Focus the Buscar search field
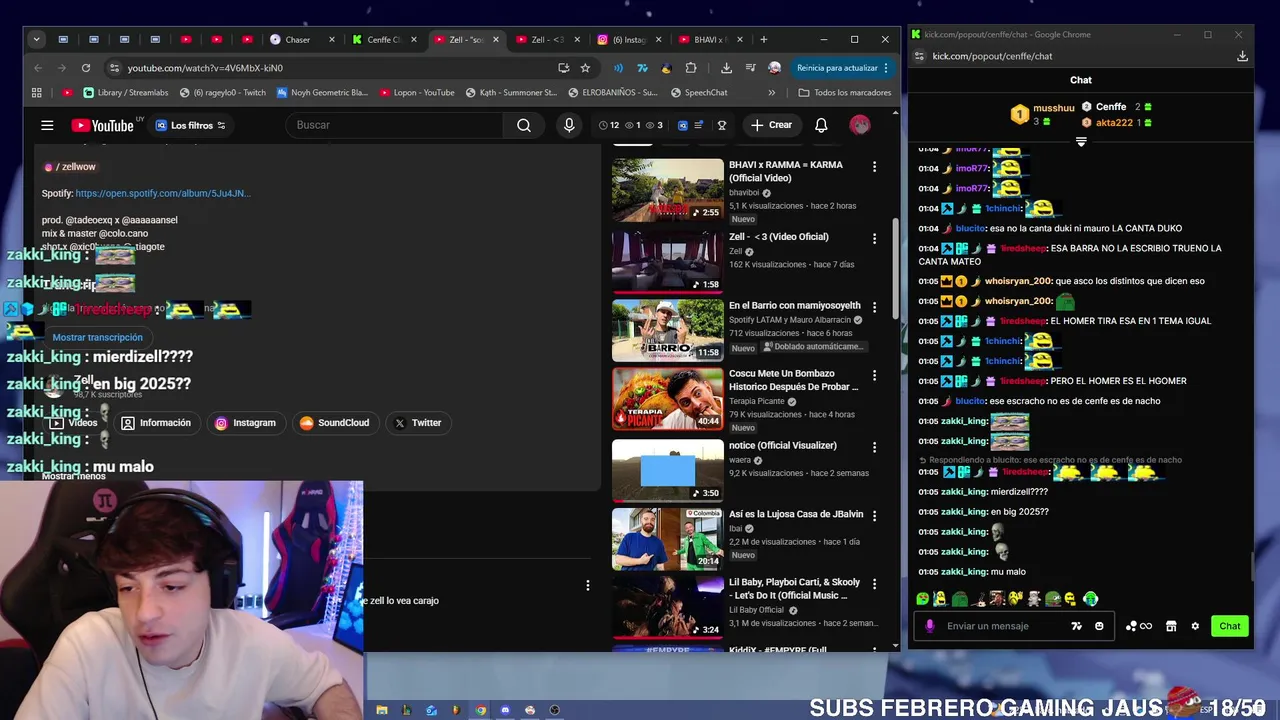The image size is (1280, 720). [394, 125]
